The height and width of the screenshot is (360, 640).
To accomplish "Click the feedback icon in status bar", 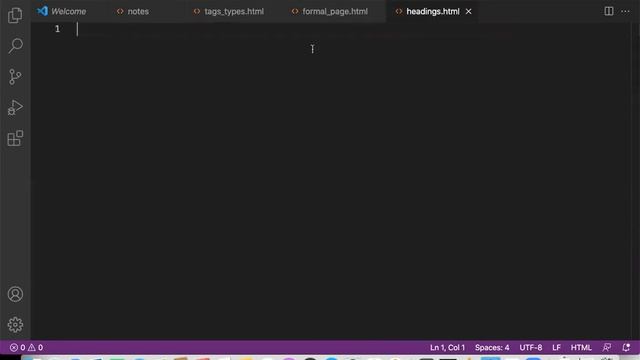I will pyautogui.click(x=607, y=347).
